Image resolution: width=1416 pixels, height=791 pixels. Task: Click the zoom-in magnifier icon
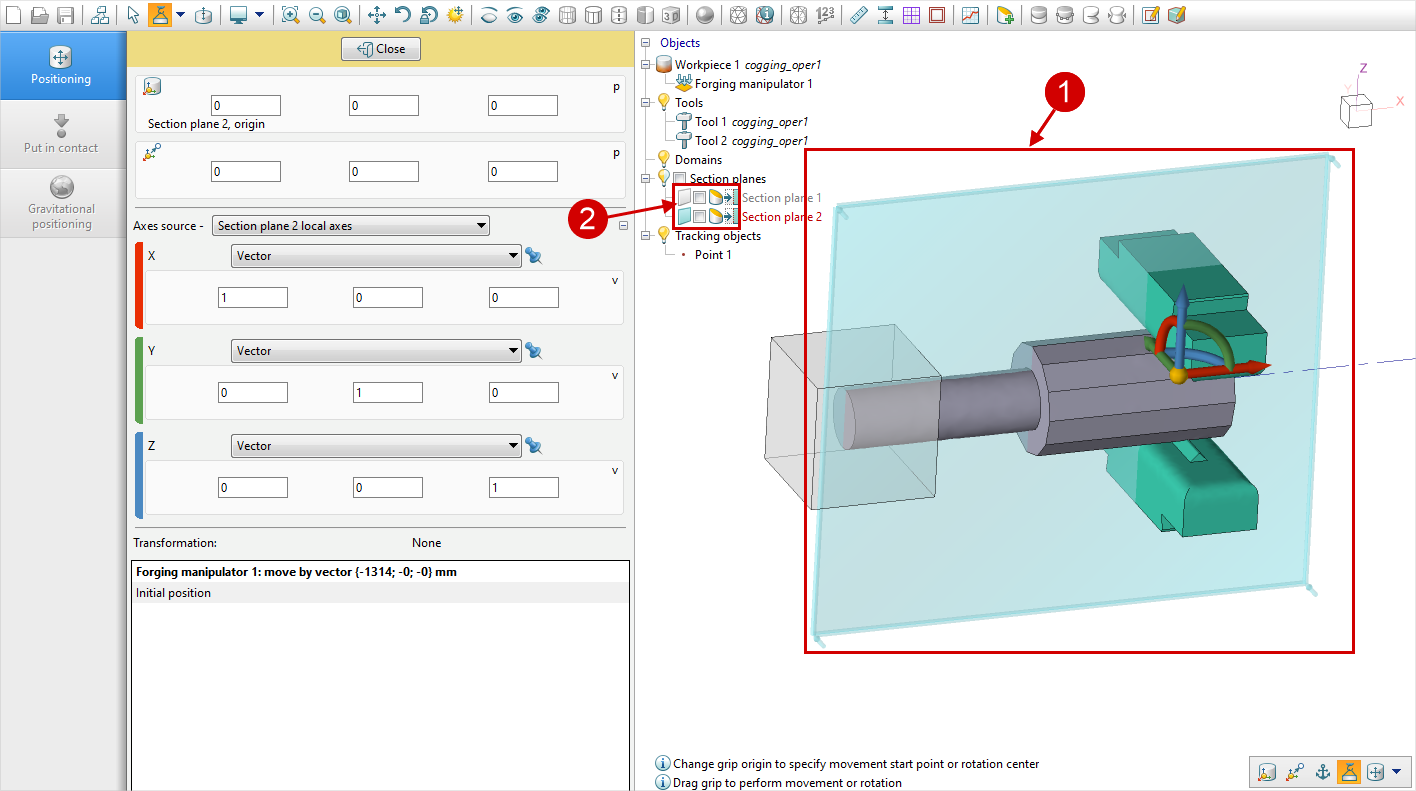290,15
